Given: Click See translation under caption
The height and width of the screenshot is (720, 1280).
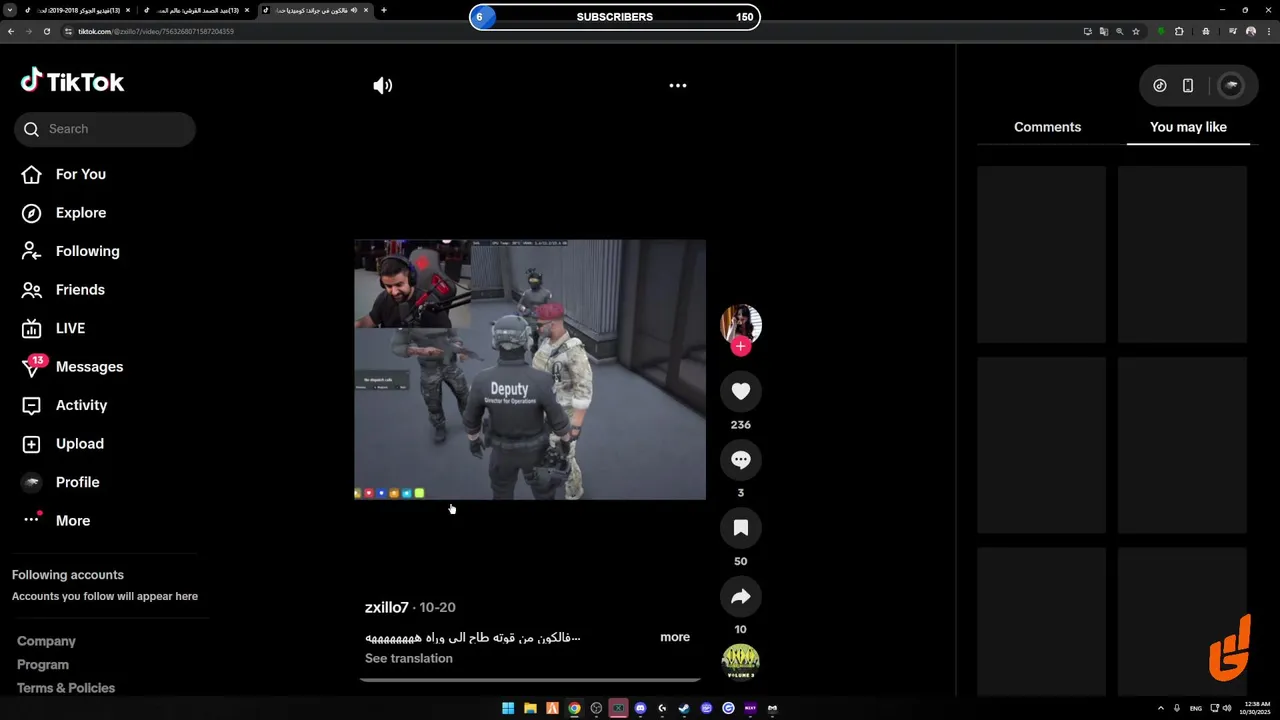Looking at the screenshot, I should click(x=408, y=658).
